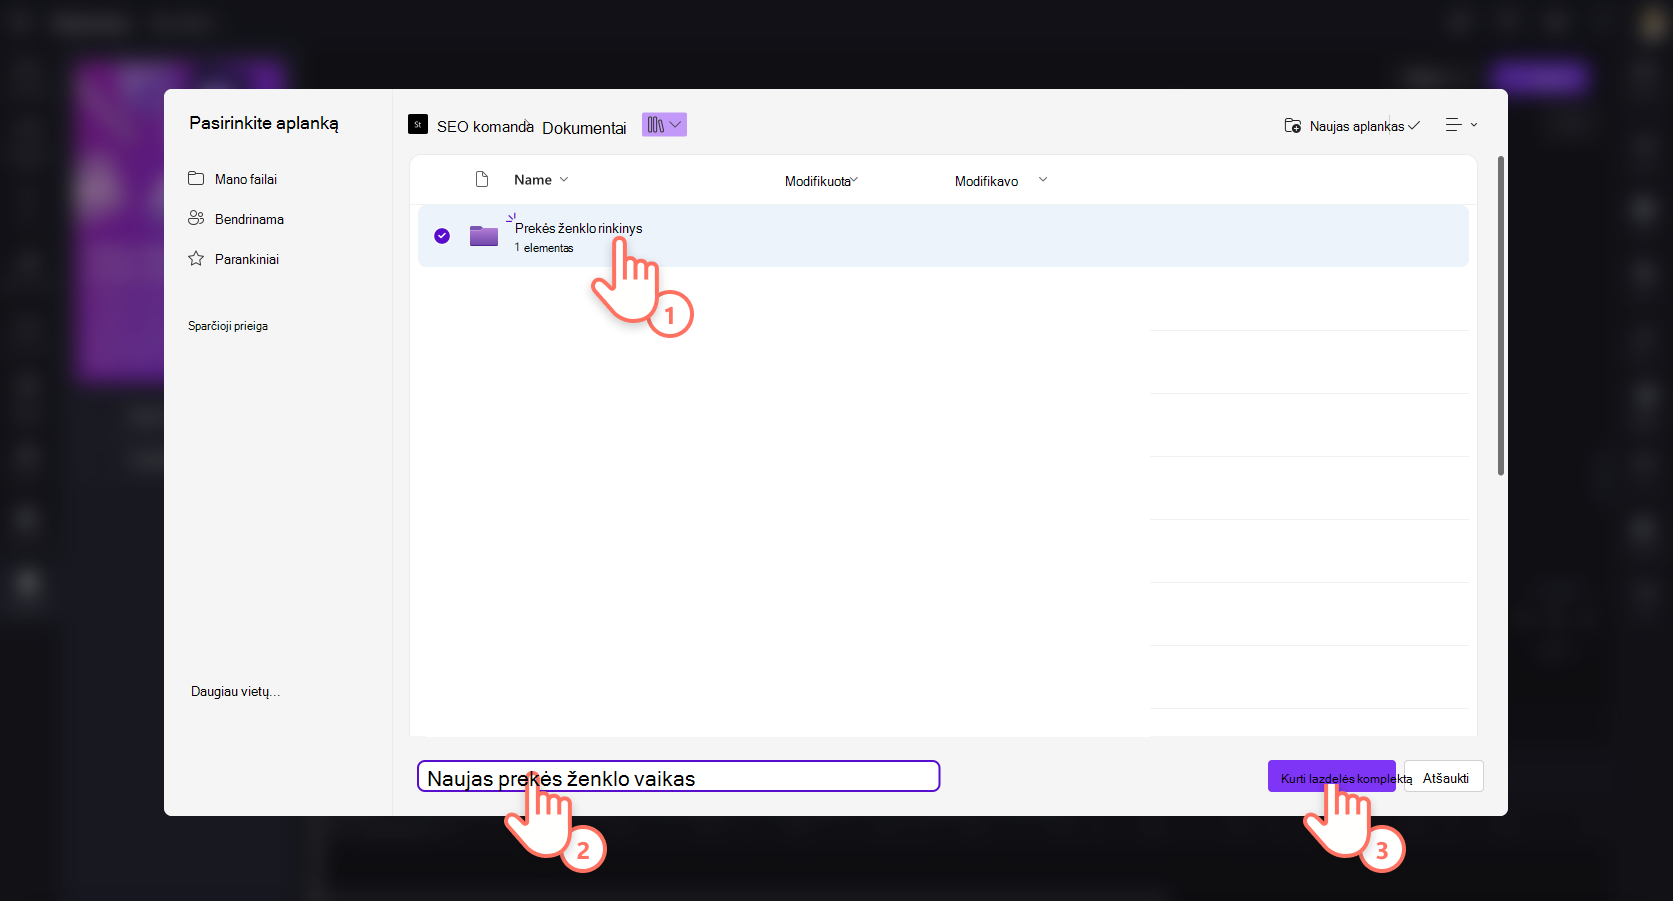Sort by Name column header
The width and height of the screenshot is (1673, 901).
(541, 180)
